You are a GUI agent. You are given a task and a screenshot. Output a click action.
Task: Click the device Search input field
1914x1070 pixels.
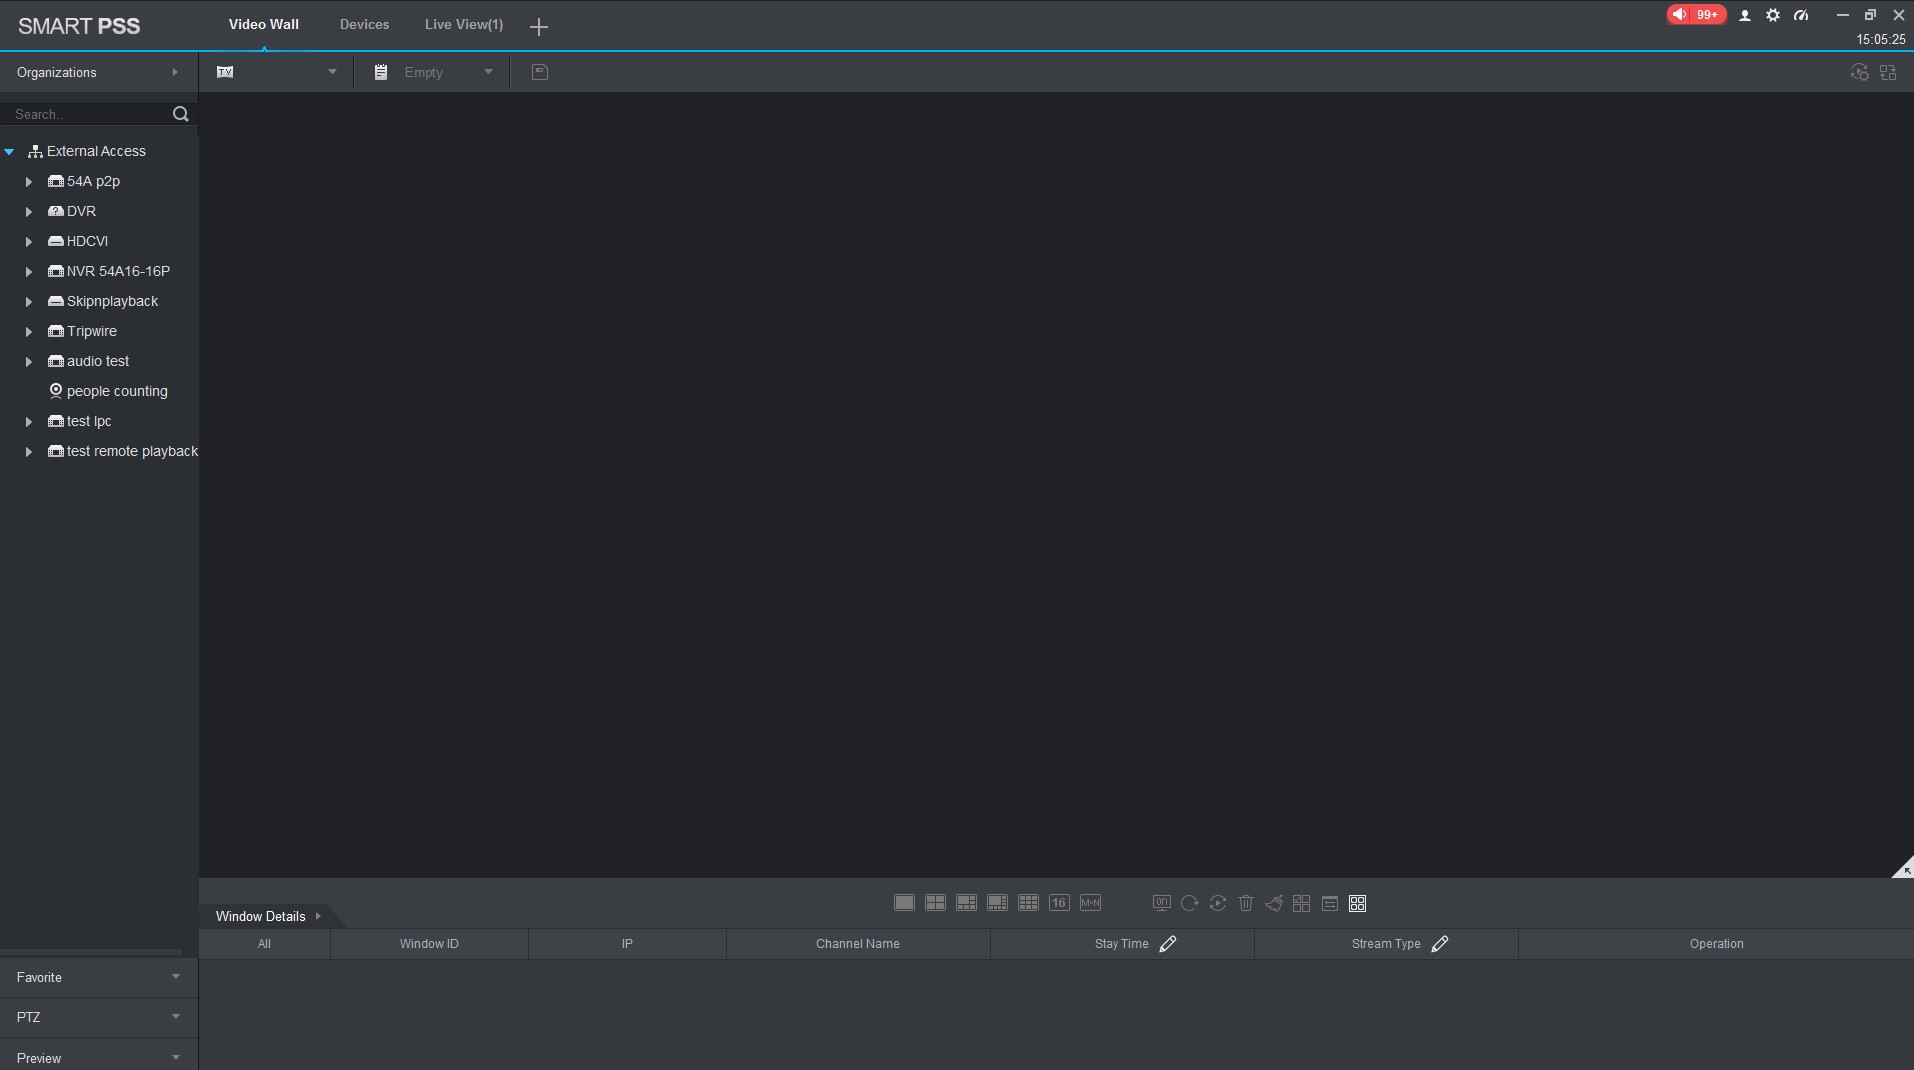tap(88, 114)
